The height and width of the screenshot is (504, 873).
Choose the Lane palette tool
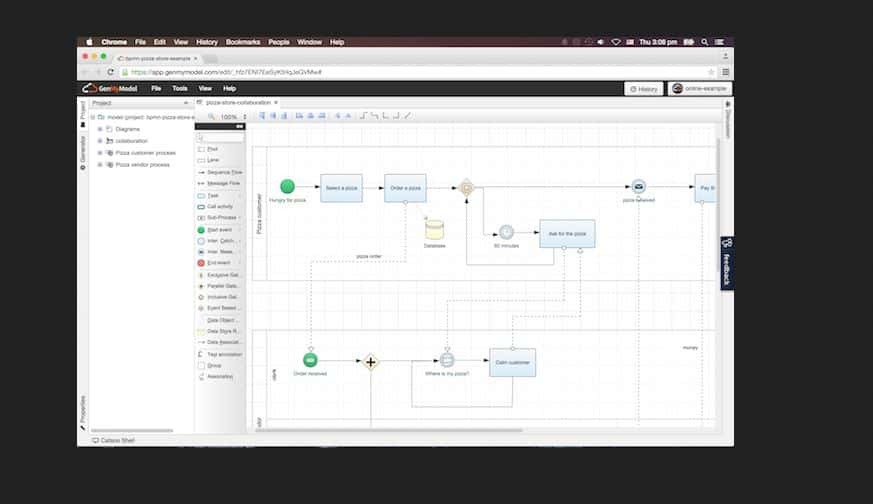click(x=212, y=160)
